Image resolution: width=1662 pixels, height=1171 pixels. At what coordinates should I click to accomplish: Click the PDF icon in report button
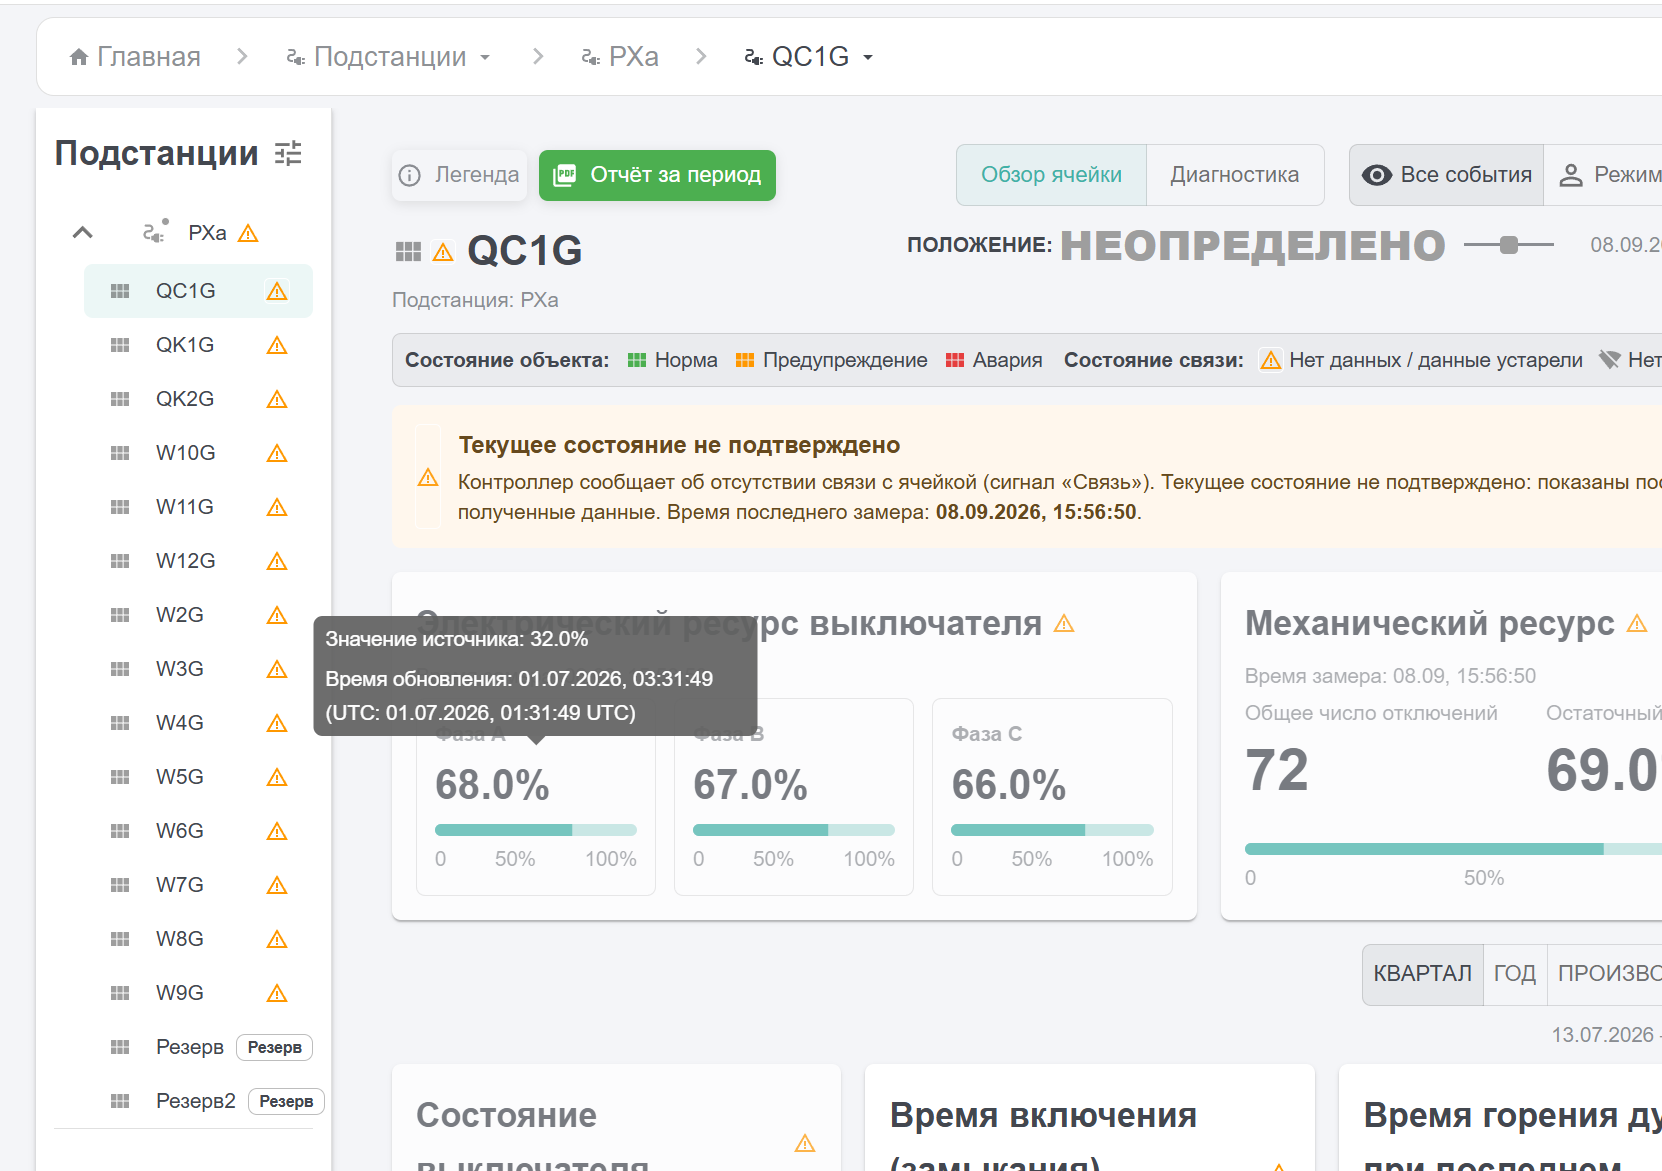click(565, 175)
